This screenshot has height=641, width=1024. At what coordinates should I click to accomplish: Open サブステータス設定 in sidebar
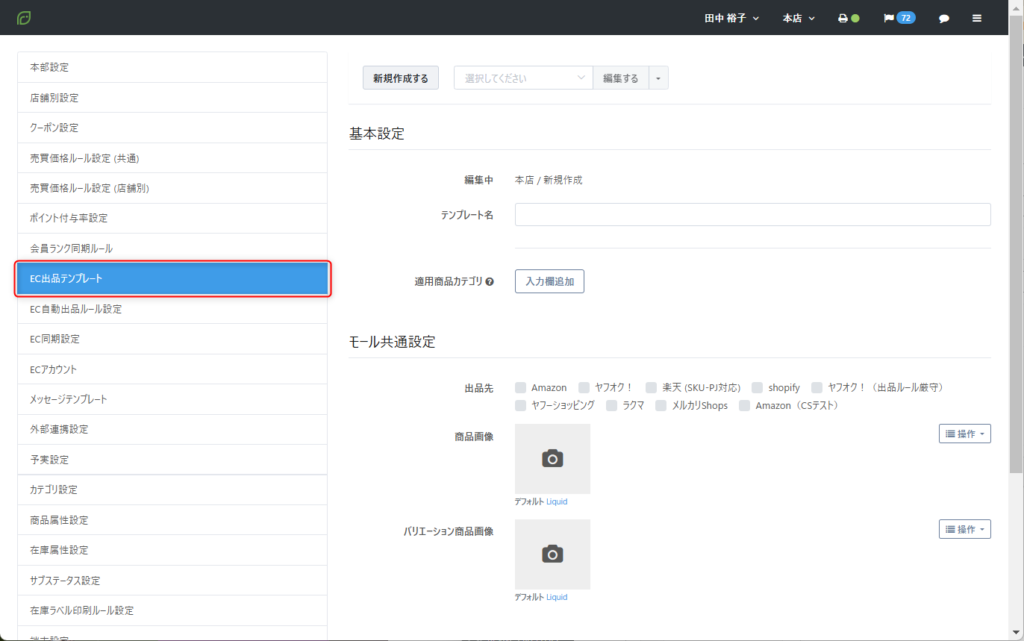(172, 581)
